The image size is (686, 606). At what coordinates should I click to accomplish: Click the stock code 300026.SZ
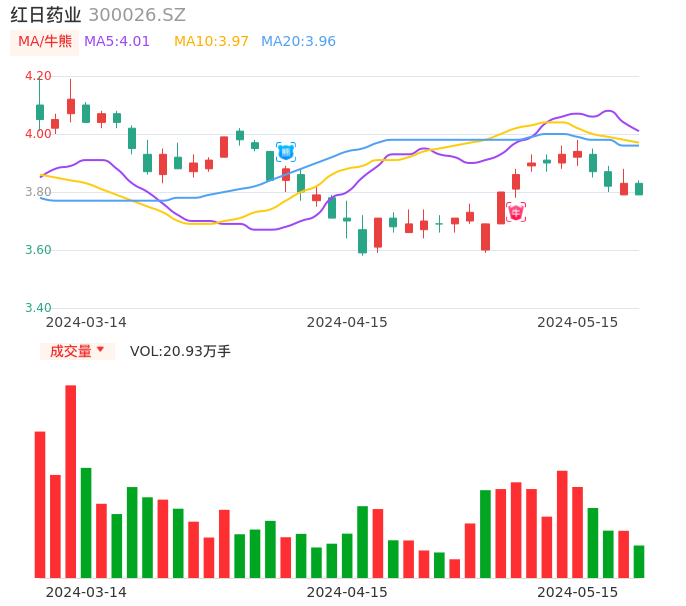pyautogui.click(x=137, y=15)
